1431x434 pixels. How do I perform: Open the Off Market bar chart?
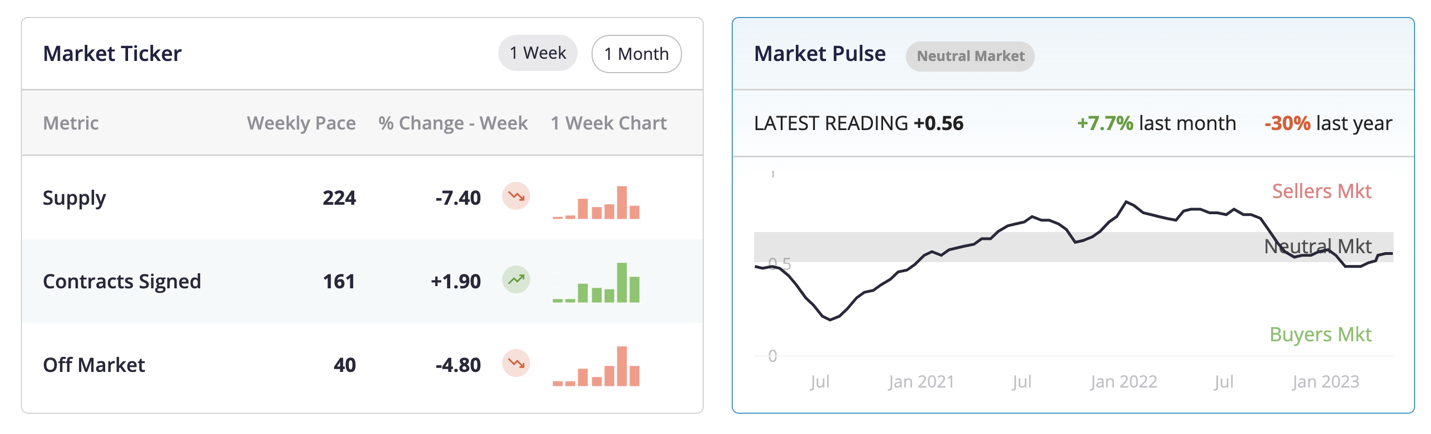[596, 366]
